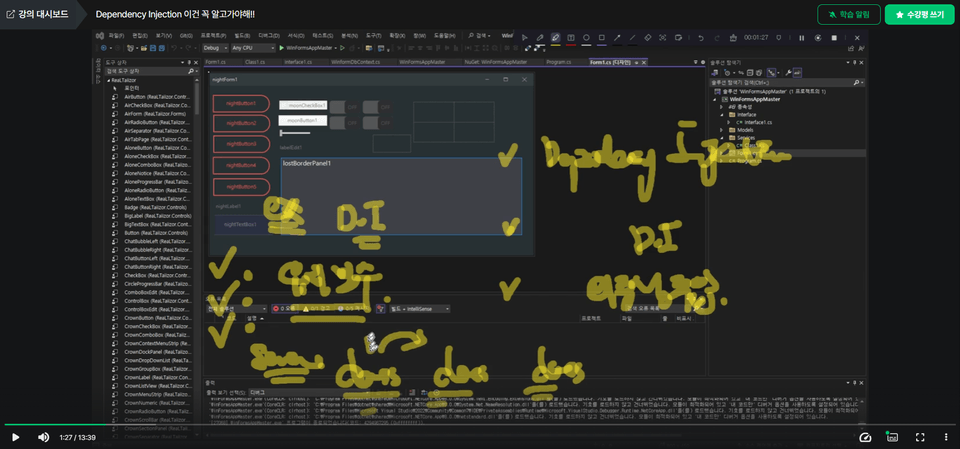Viewport: 960px width, 449px height.
Task: Click nightButton1 in the form designer
Action: coord(241,104)
